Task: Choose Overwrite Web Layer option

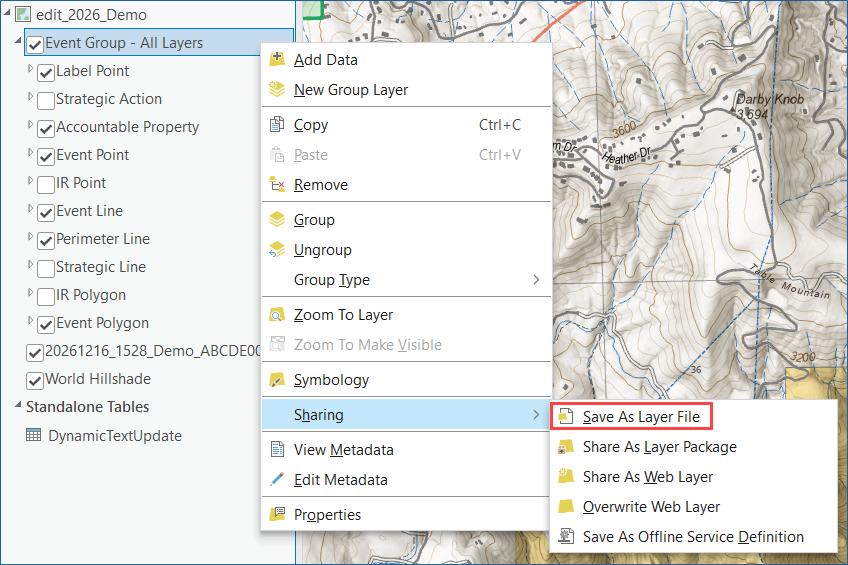Action: [693, 507]
